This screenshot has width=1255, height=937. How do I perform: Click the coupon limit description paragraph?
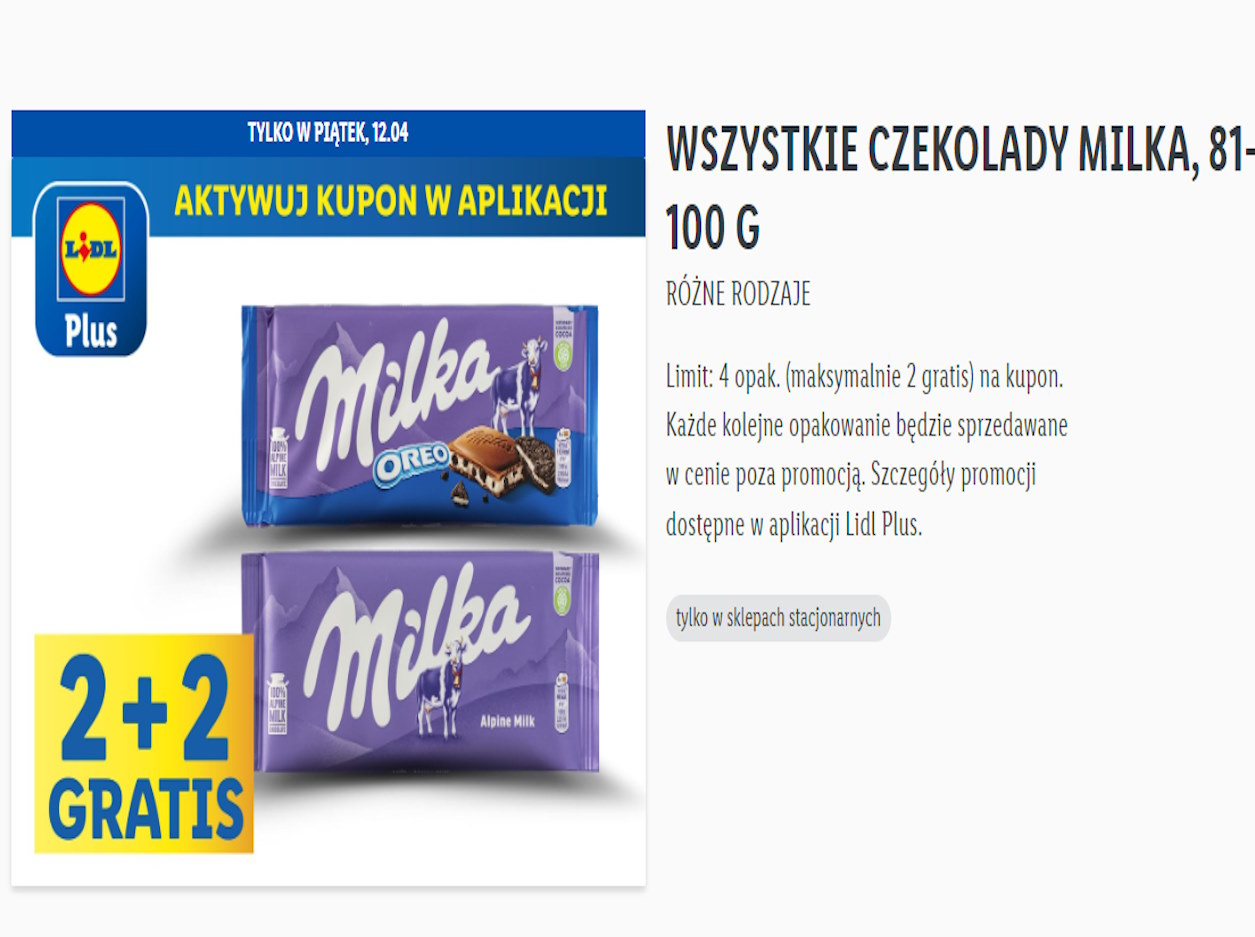coord(867,451)
